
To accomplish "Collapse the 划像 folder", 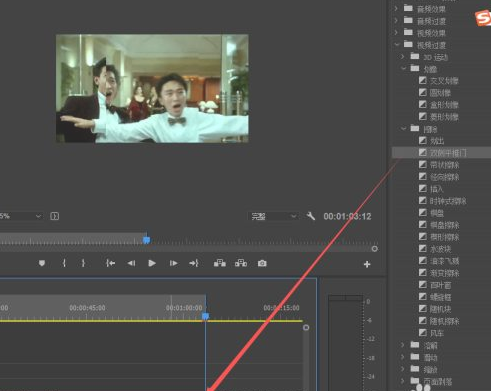I will tap(403, 68).
